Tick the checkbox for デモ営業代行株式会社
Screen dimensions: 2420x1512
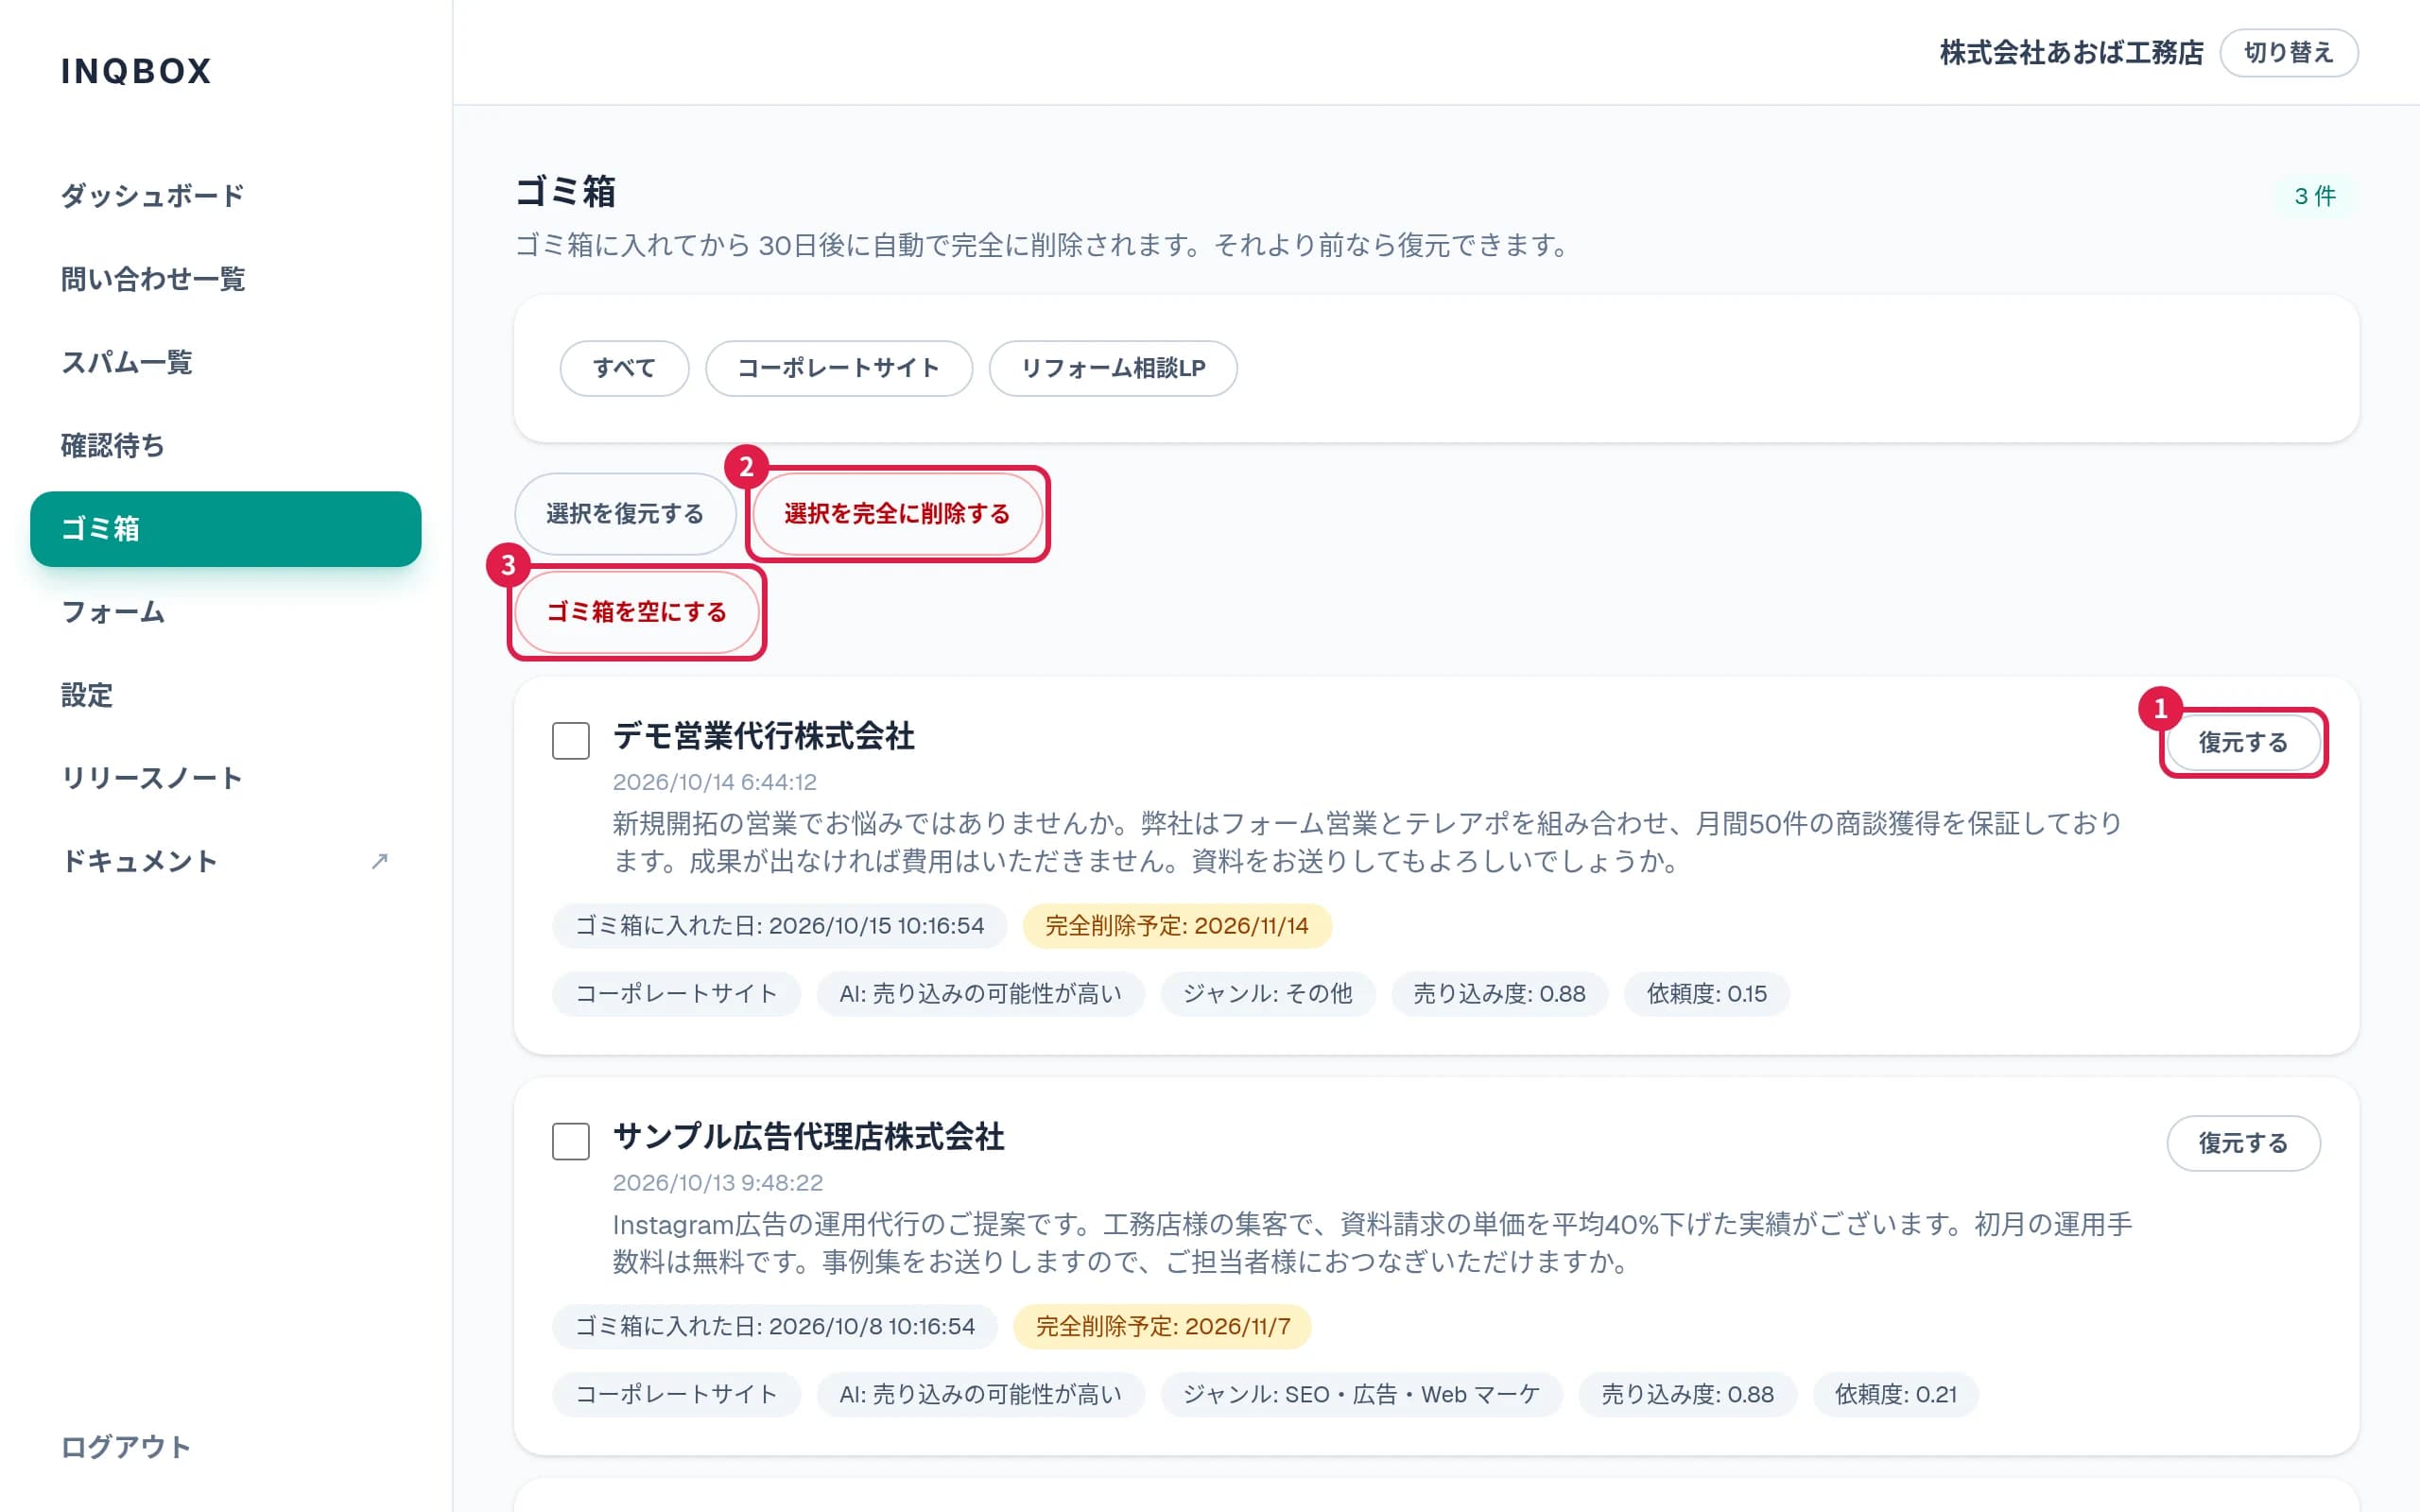[x=571, y=740]
